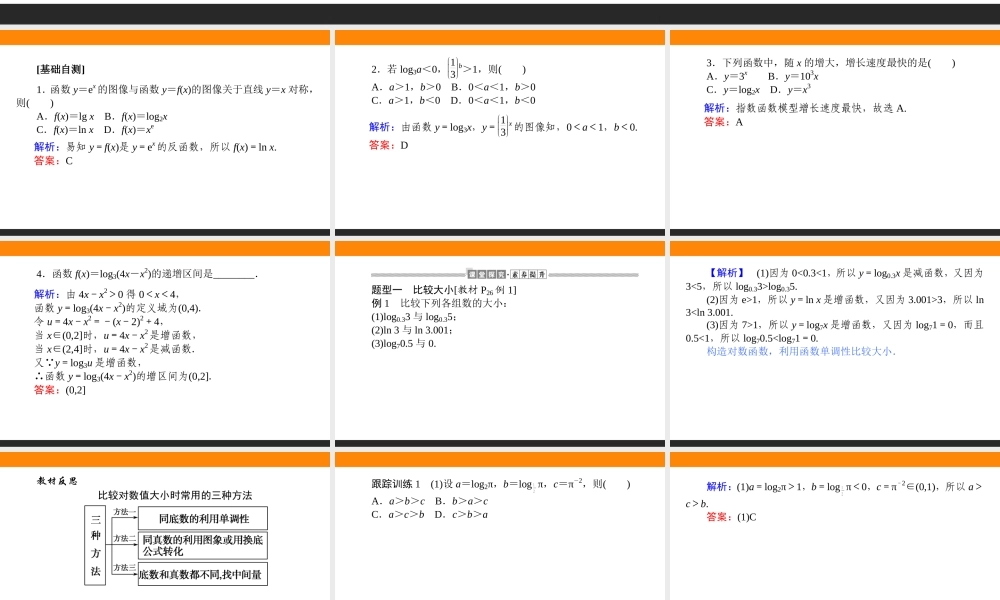Screen dimensions: 1000x600
Task: Choose option B. y=10³x
Action: pos(793,76)
